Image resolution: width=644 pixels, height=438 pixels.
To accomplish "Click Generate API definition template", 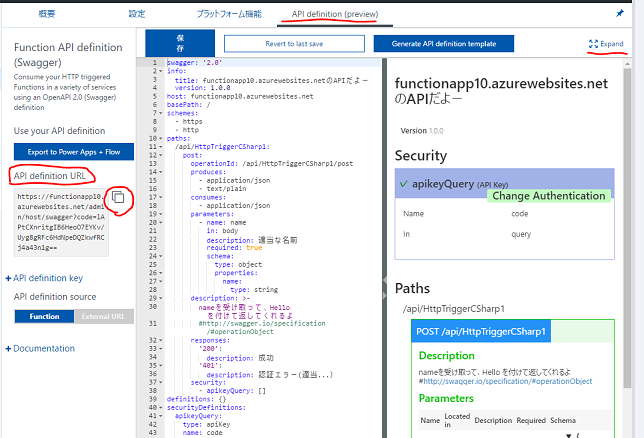I will [x=444, y=44].
